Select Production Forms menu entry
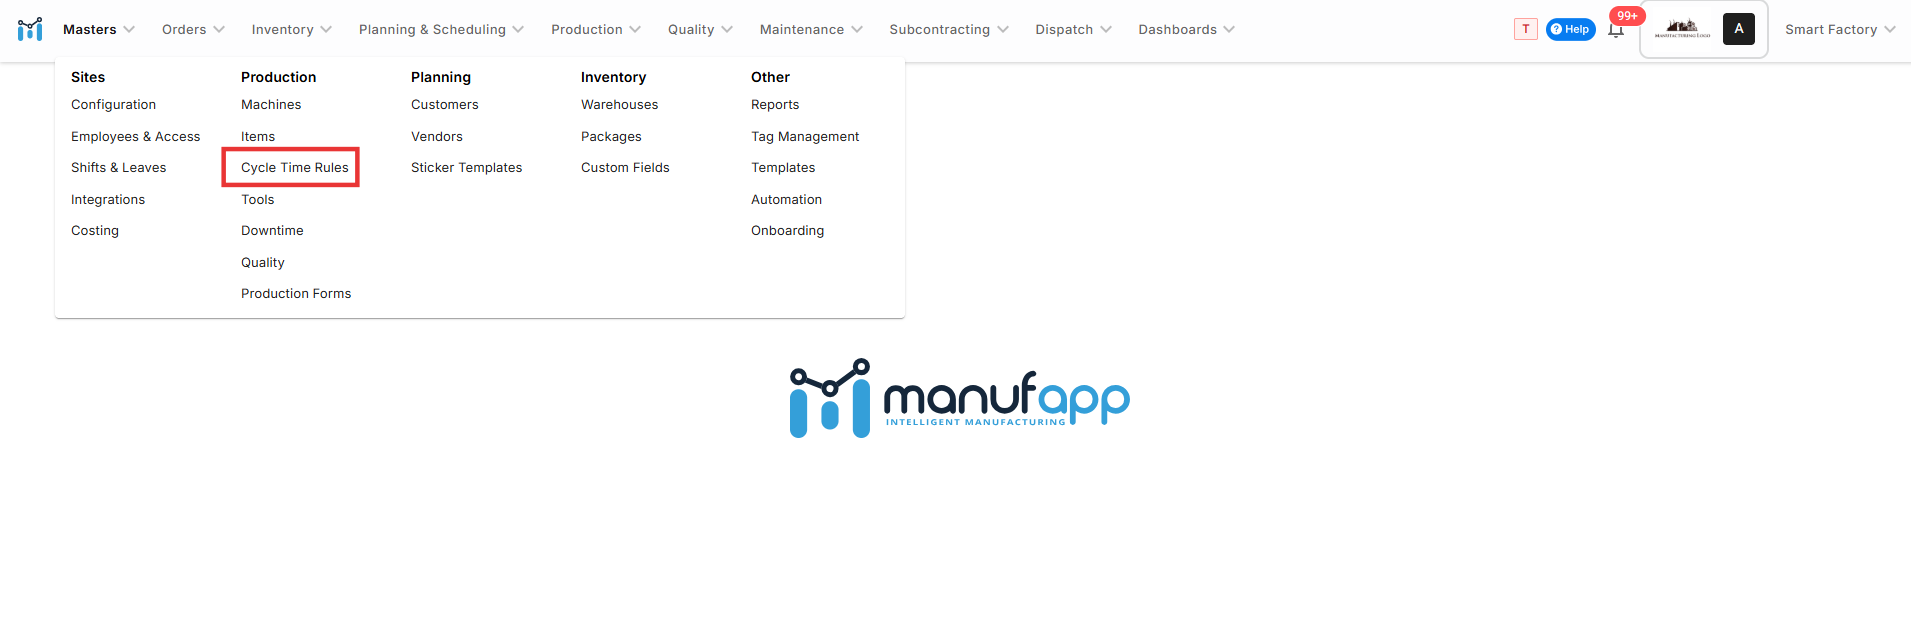Screen dimensions: 1911x630 coord(296,293)
